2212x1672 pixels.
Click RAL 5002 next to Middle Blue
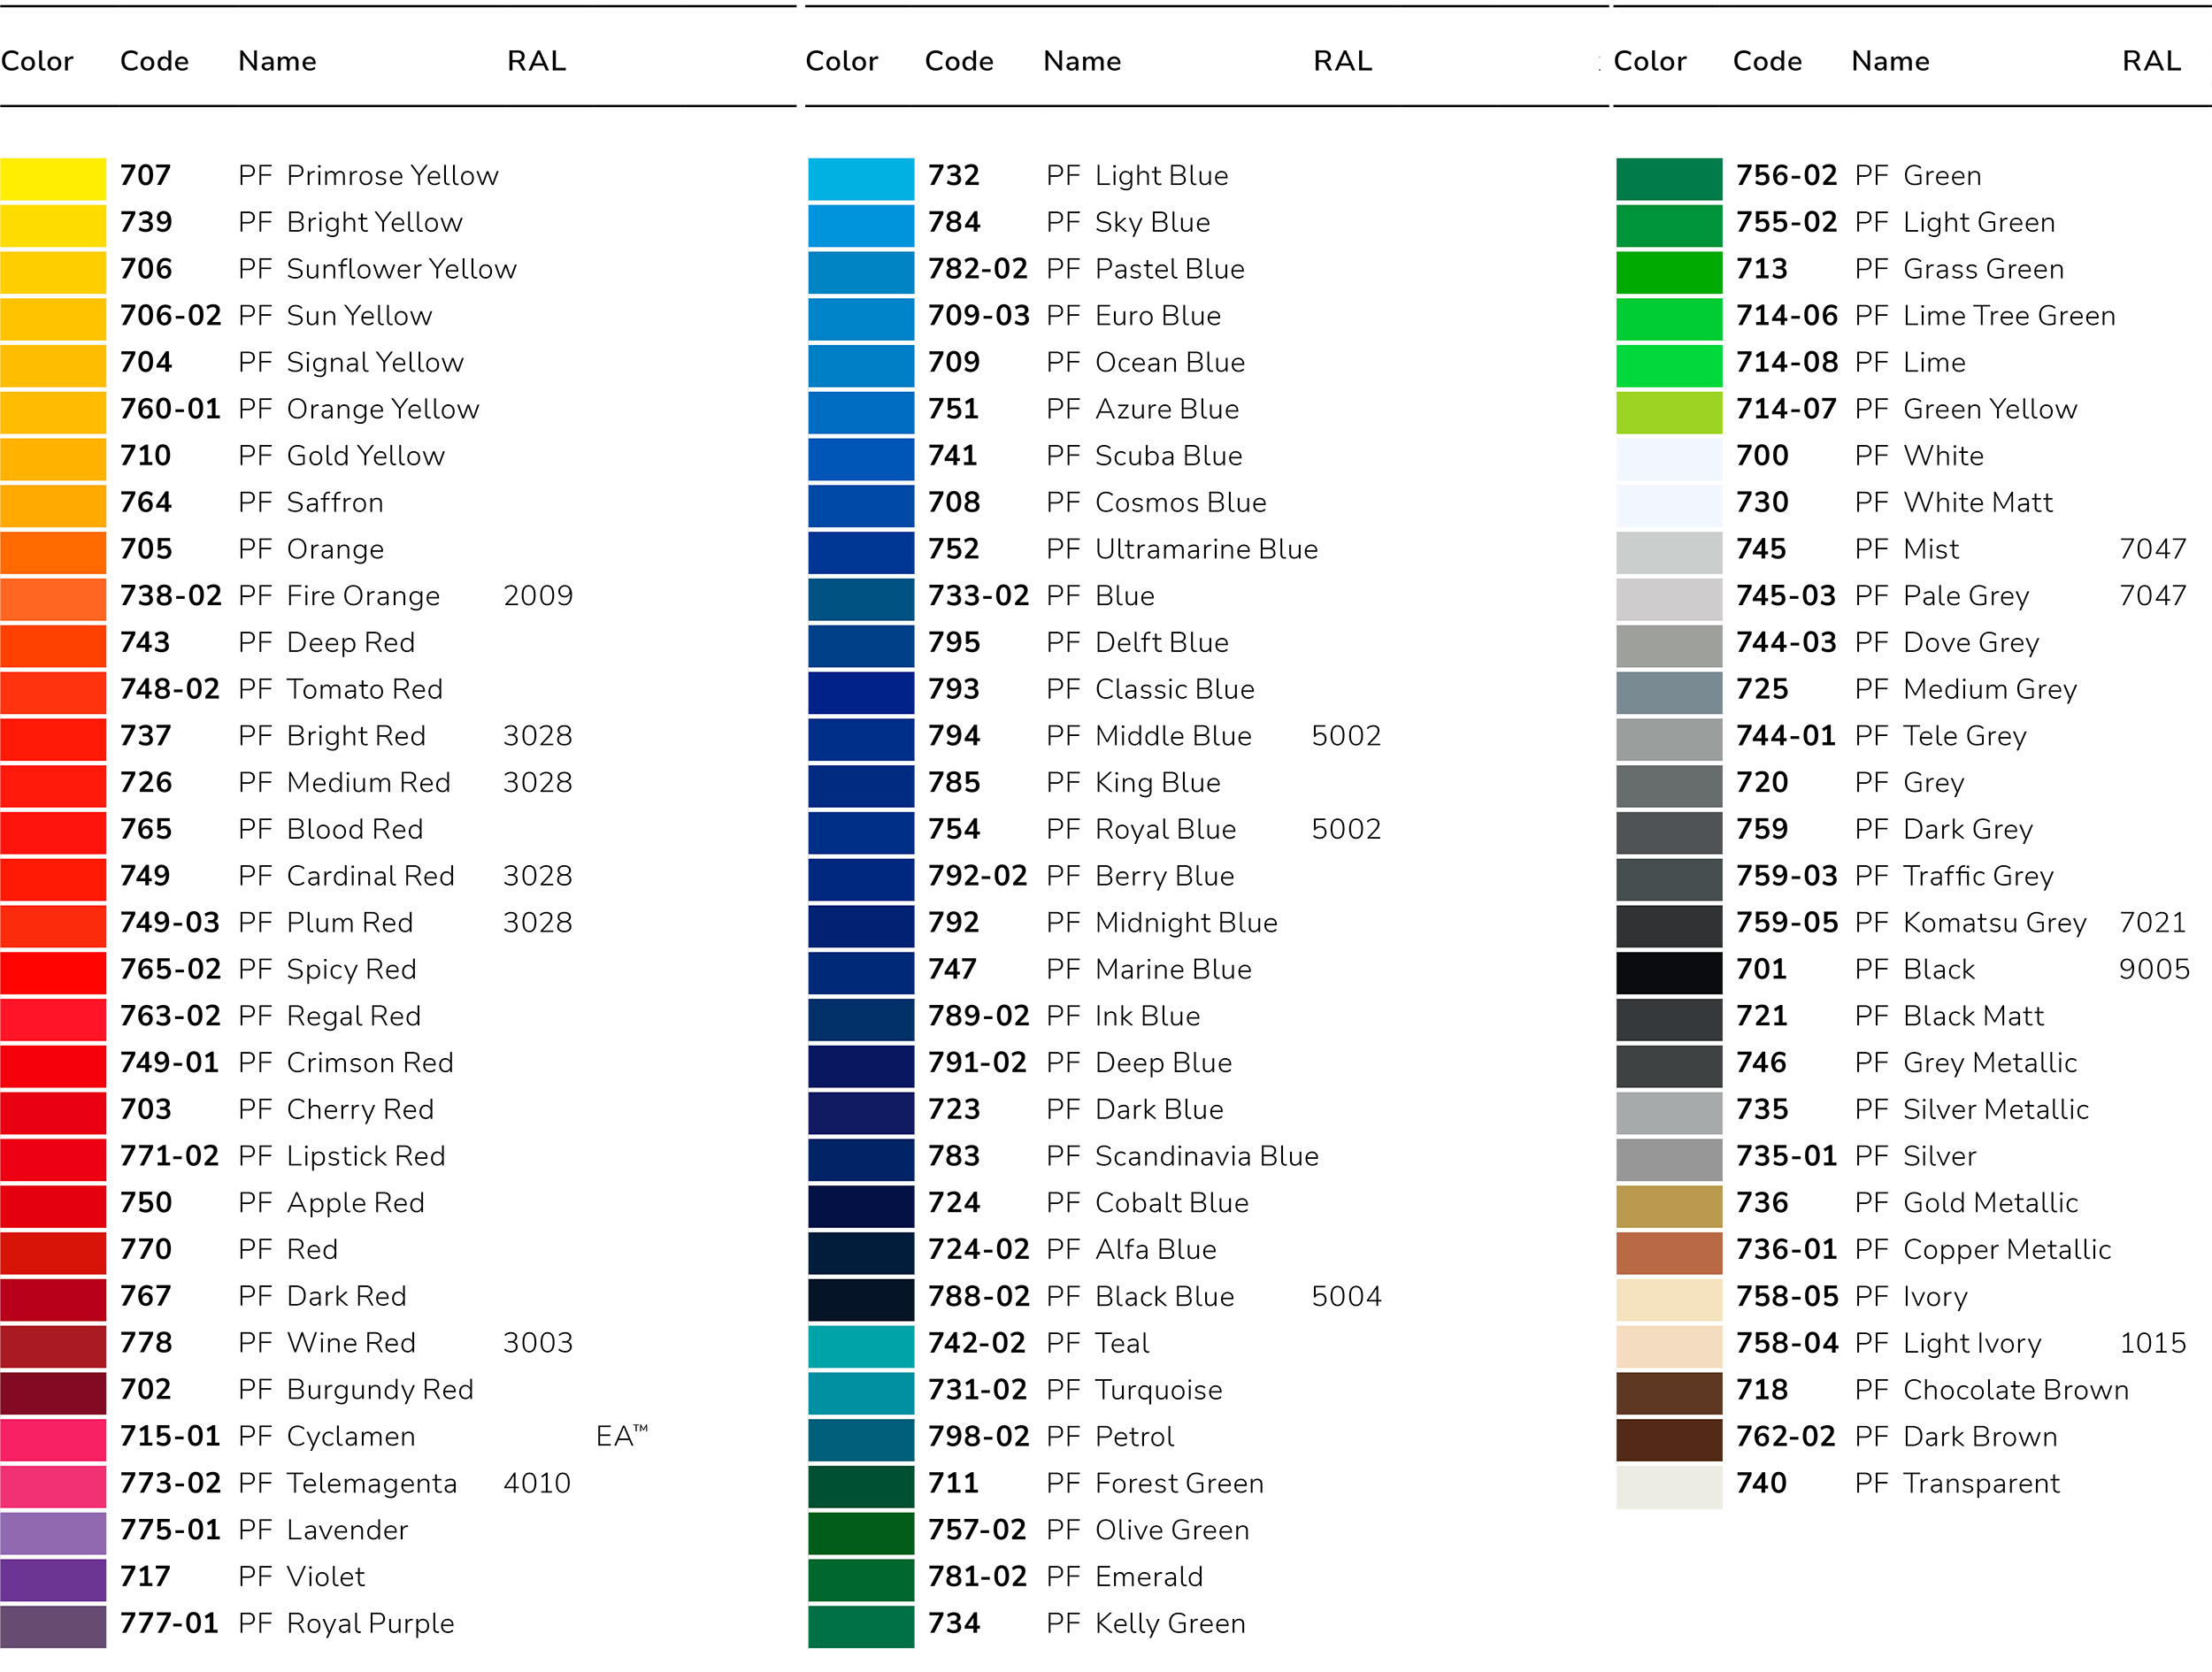click(1346, 736)
